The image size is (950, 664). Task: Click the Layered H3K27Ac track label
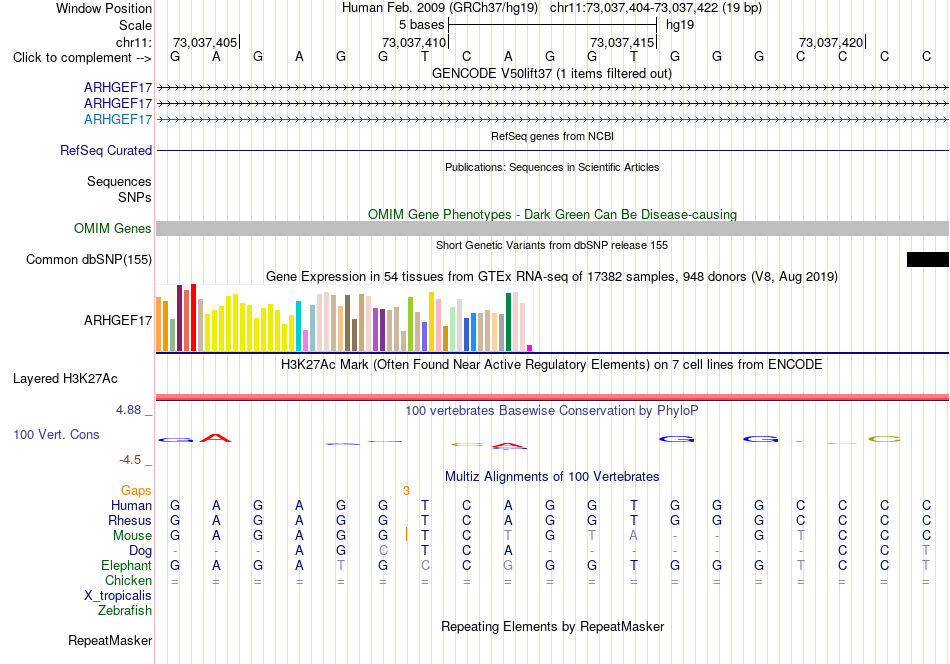(x=65, y=379)
